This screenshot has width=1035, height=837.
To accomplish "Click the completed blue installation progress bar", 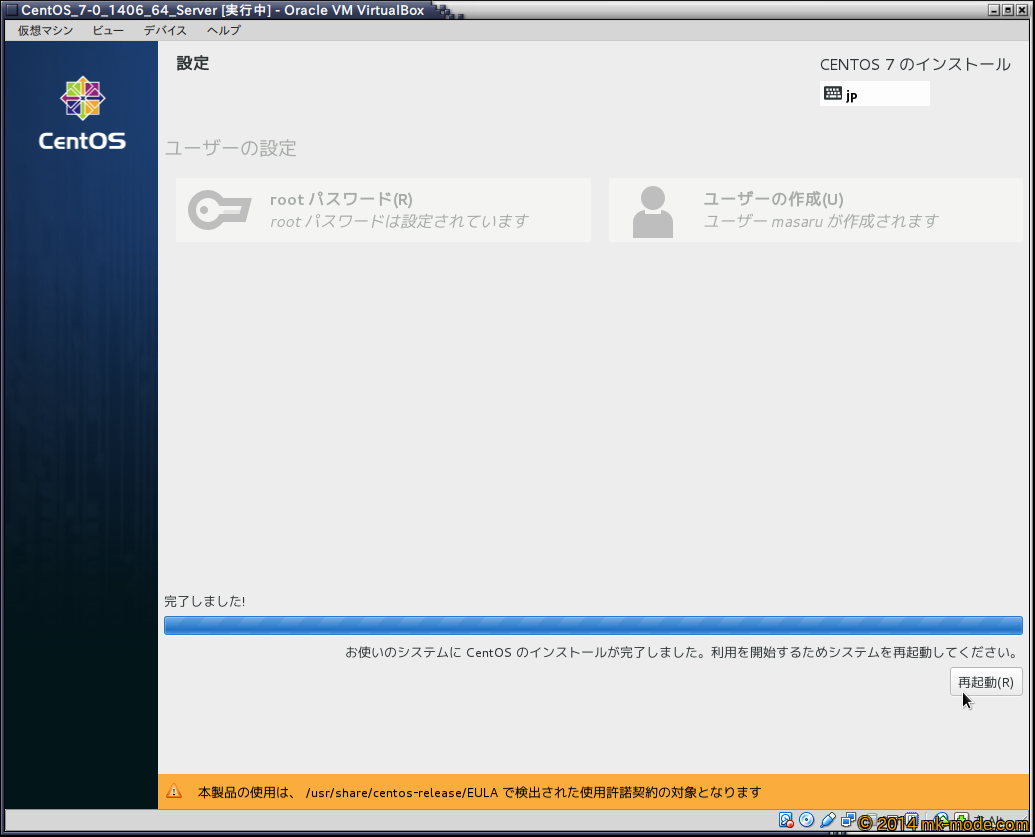I will point(592,626).
